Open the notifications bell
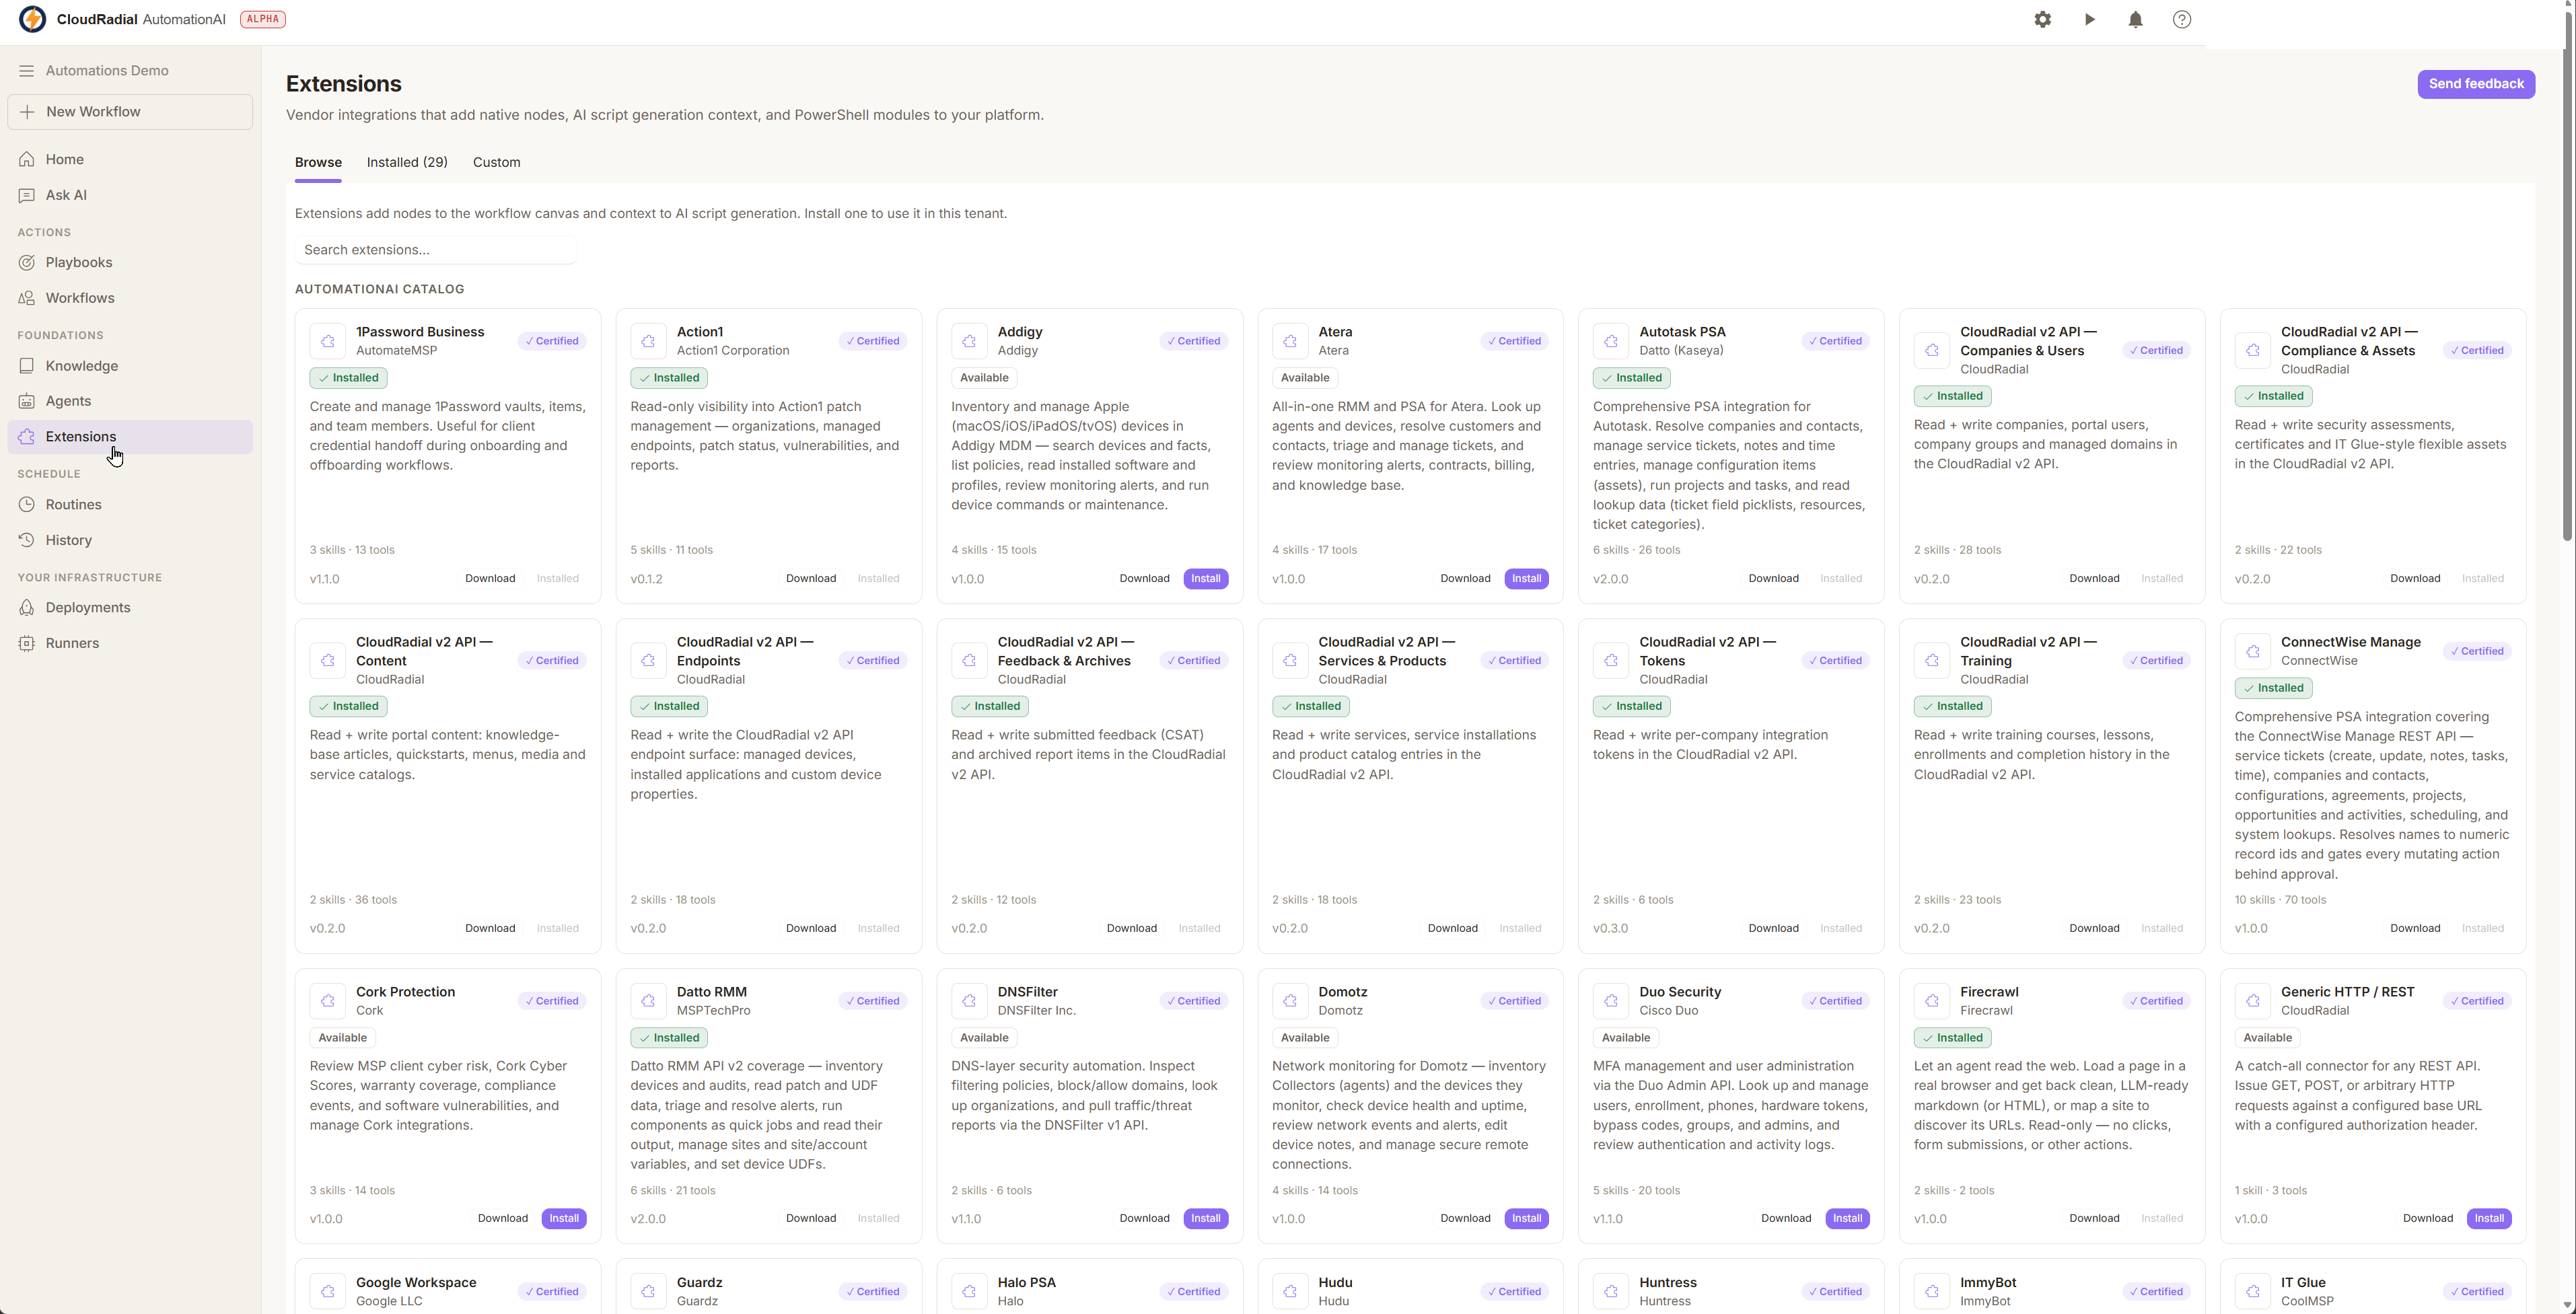 [x=2135, y=19]
